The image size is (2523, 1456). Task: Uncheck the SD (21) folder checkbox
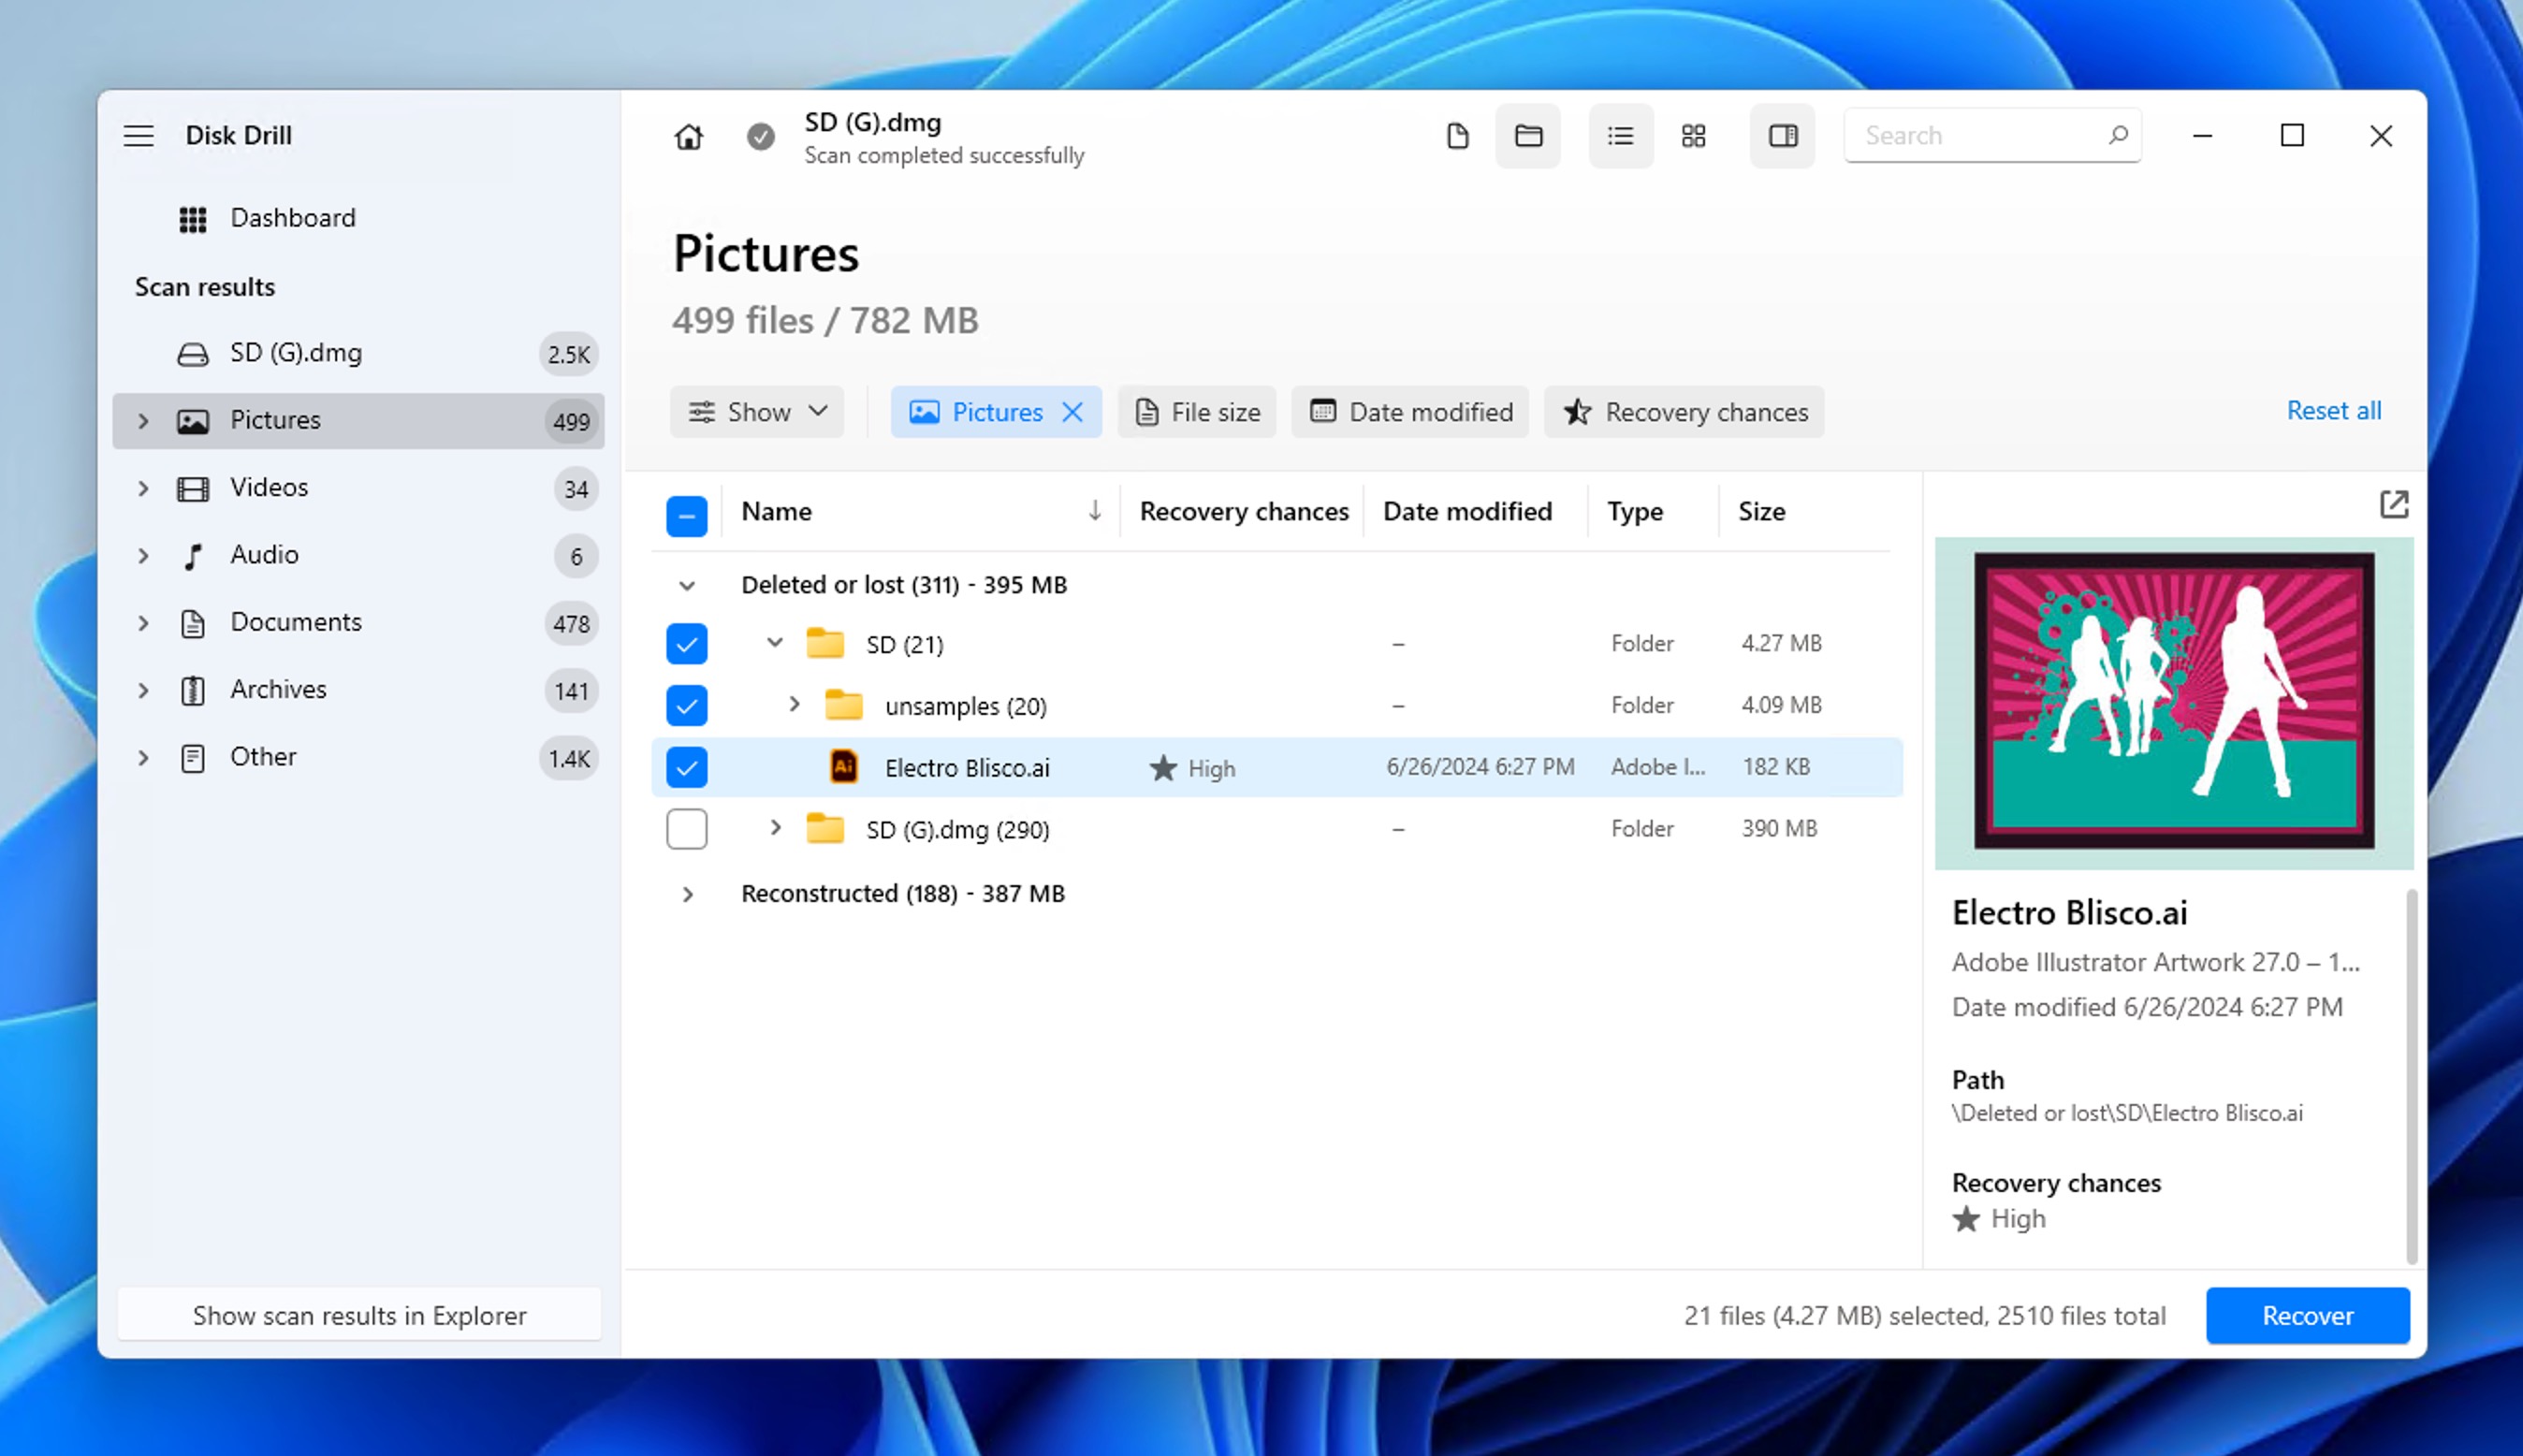(687, 644)
